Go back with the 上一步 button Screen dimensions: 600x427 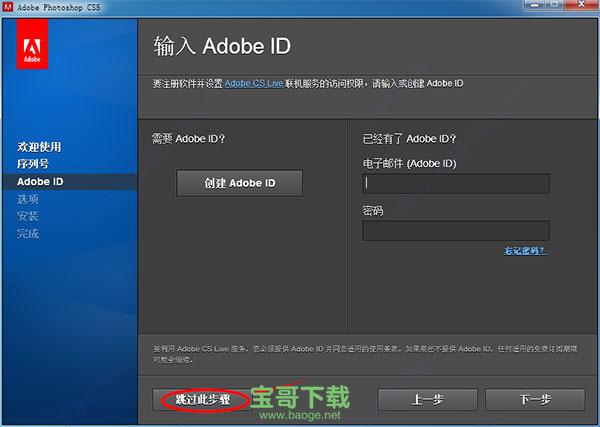click(427, 399)
